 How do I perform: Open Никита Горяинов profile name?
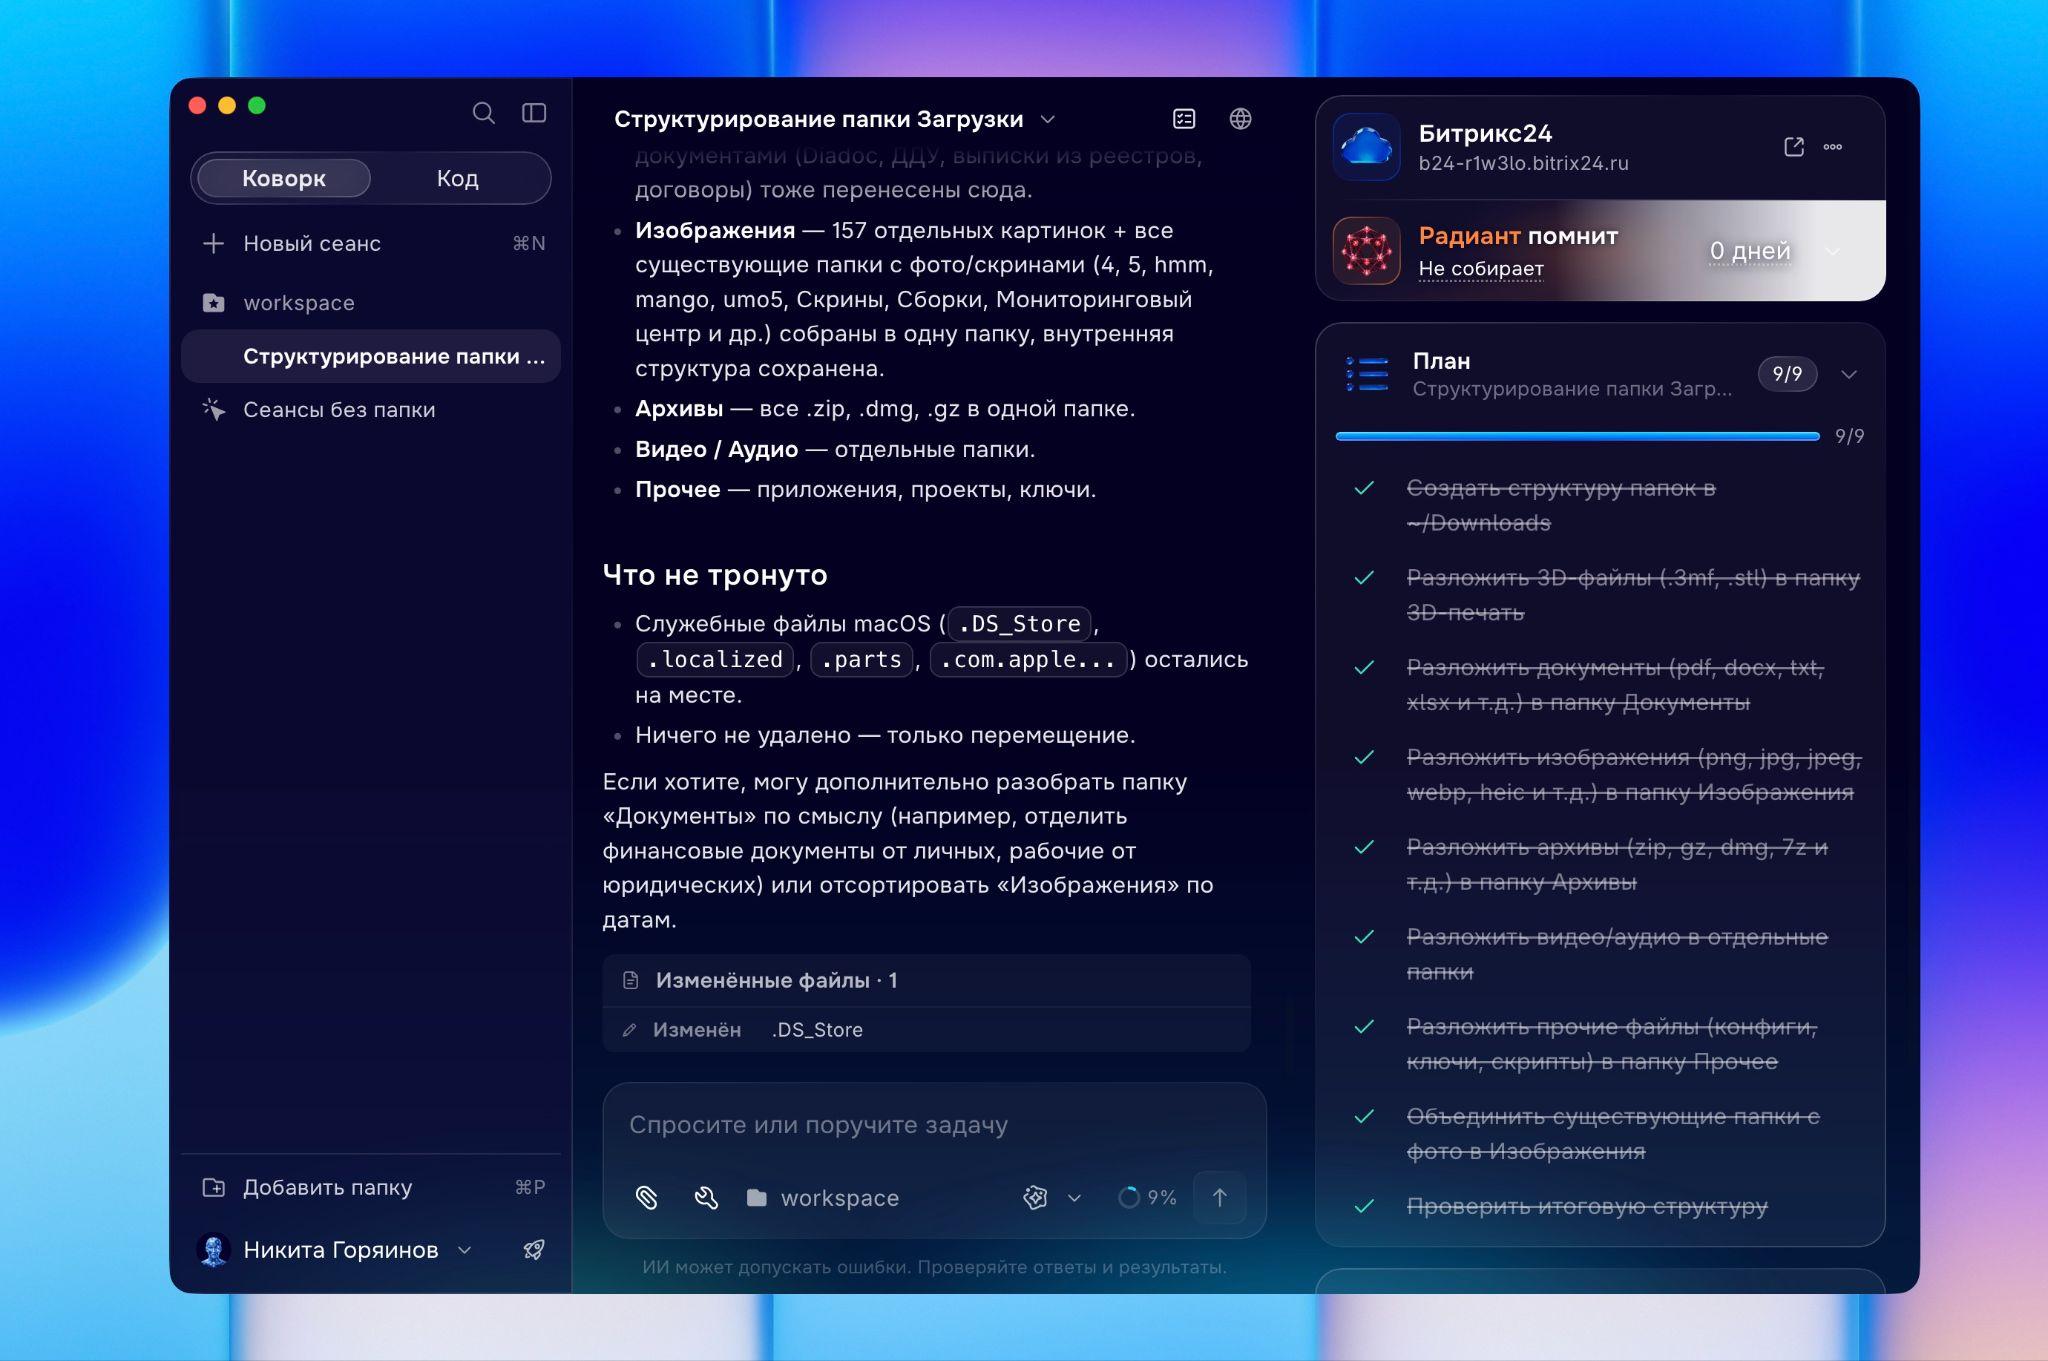click(x=341, y=1250)
